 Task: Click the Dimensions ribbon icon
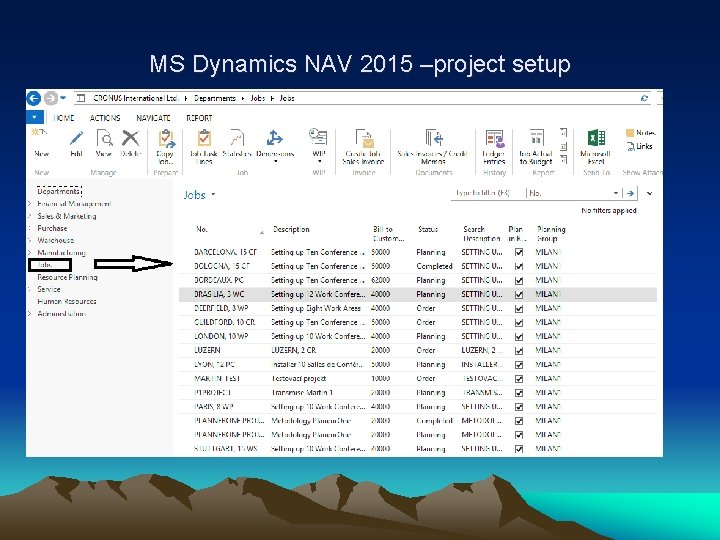click(274, 138)
